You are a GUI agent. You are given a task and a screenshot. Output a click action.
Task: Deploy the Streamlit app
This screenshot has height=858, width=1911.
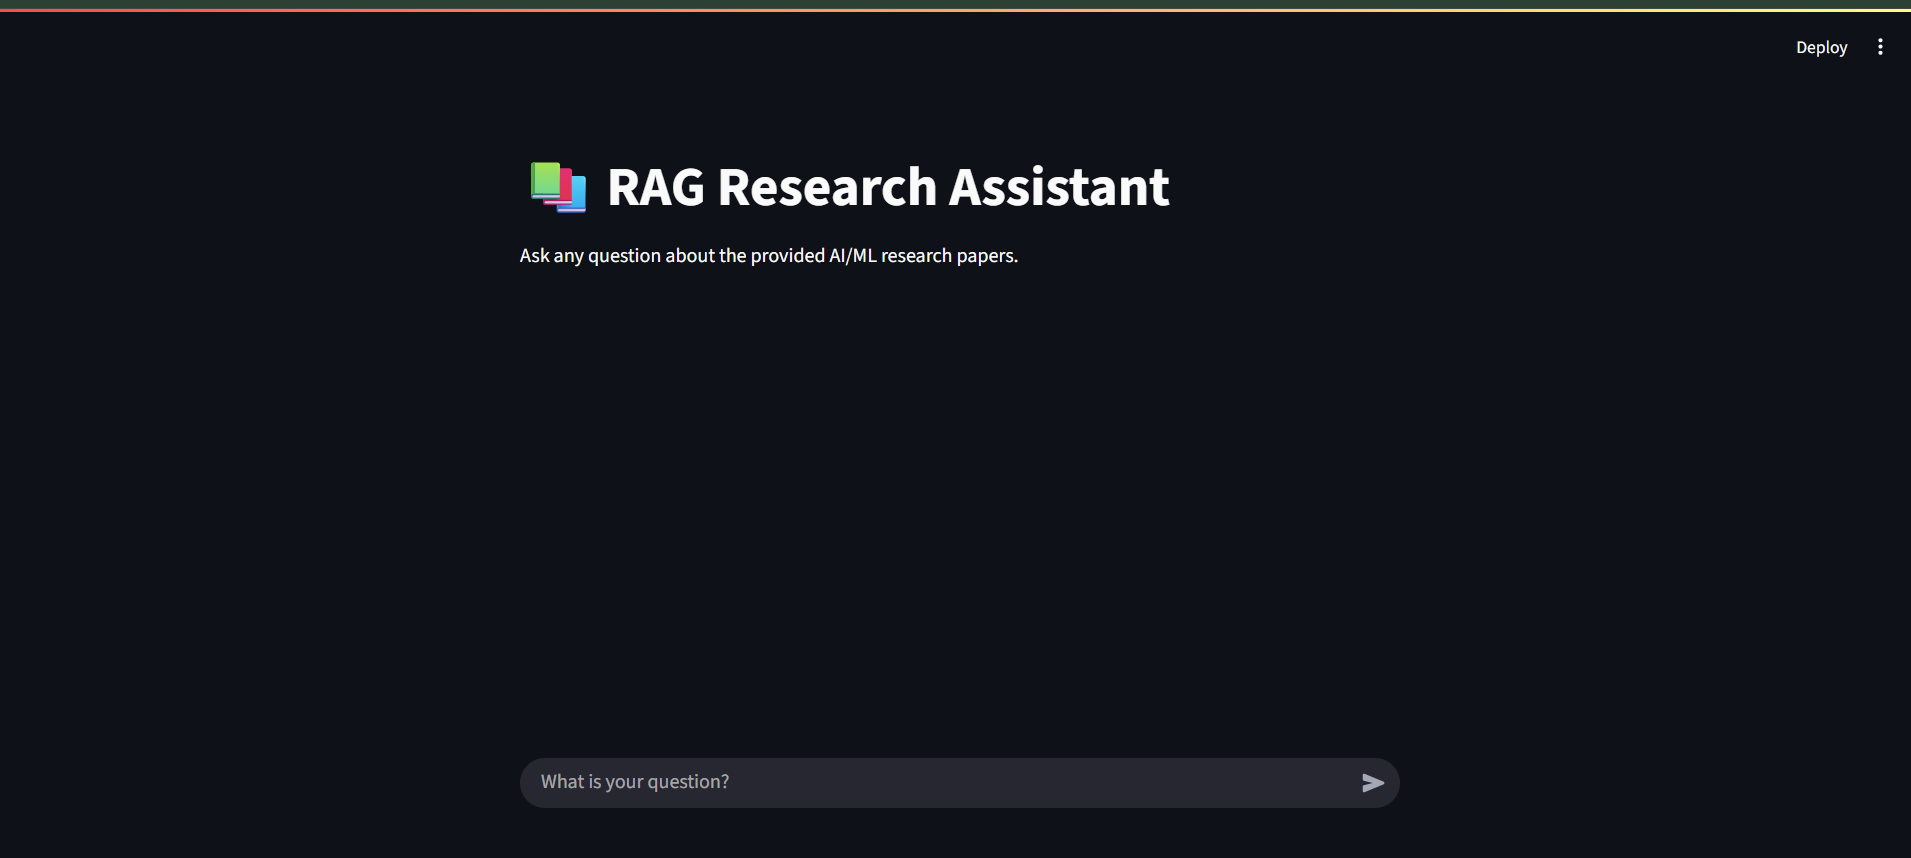1821,47
